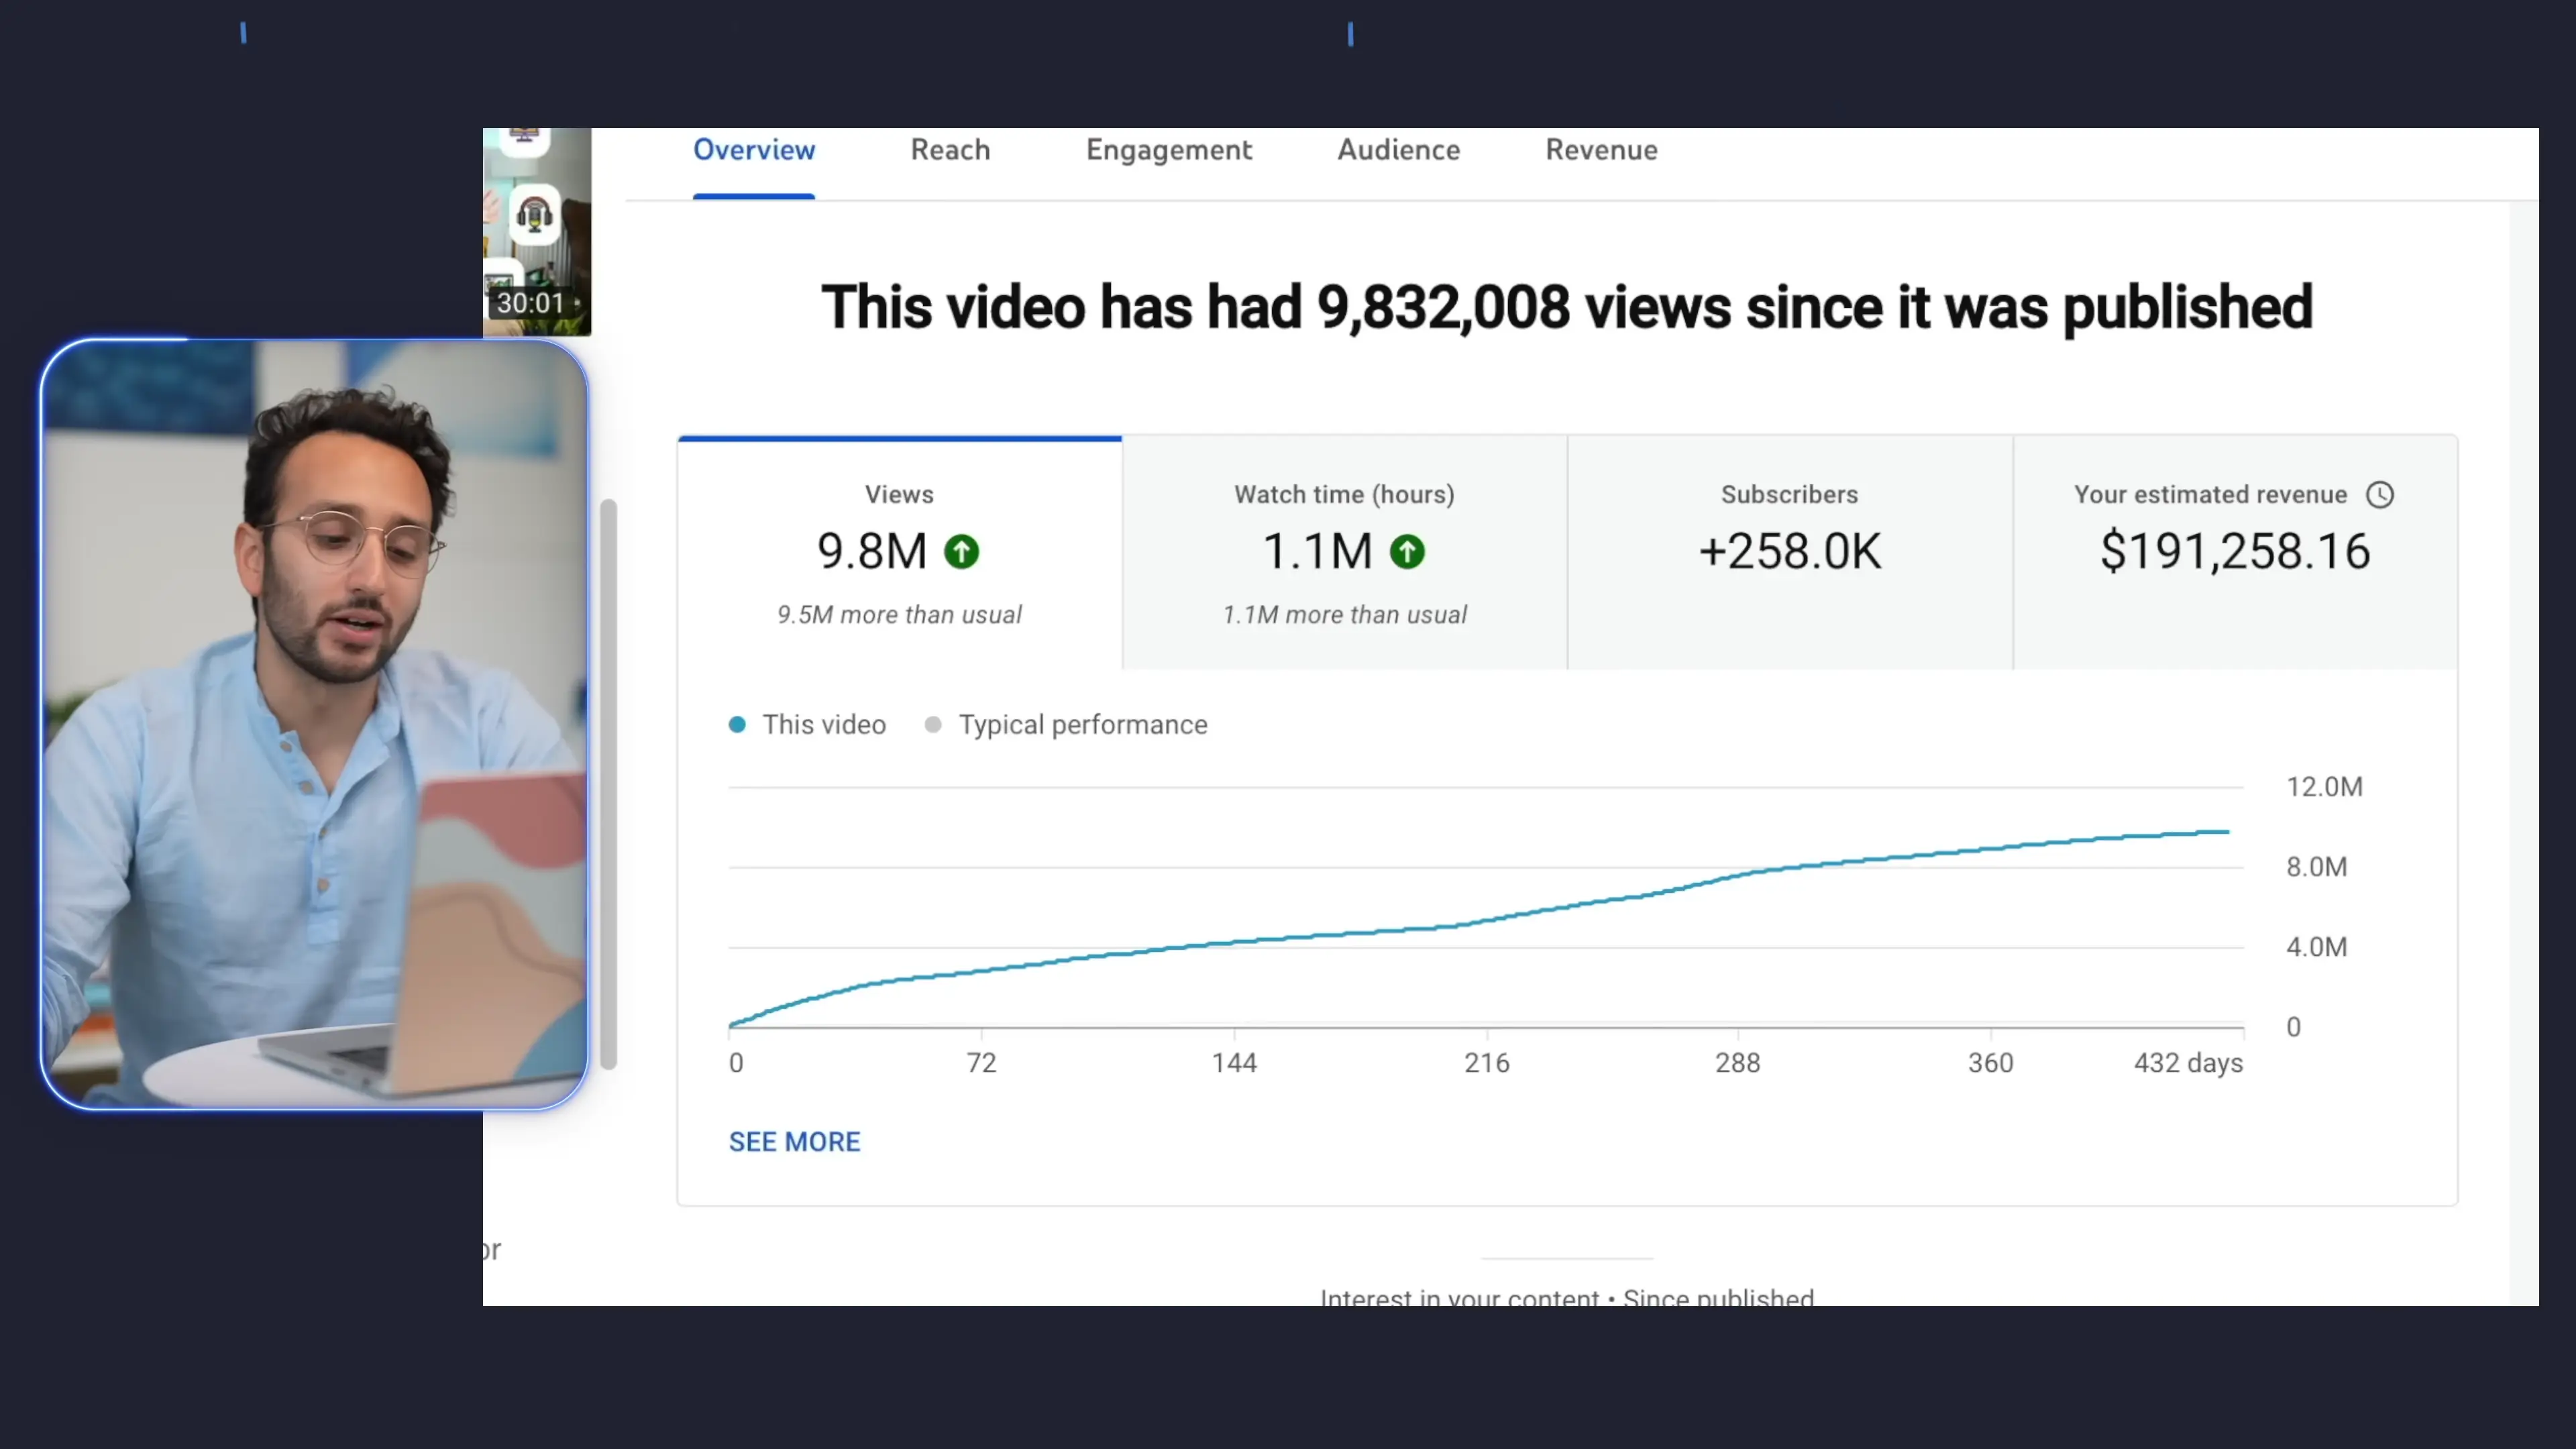Click the 30:01 video duration badge
This screenshot has width=2576, height=1449.
(x=530, y=303)
